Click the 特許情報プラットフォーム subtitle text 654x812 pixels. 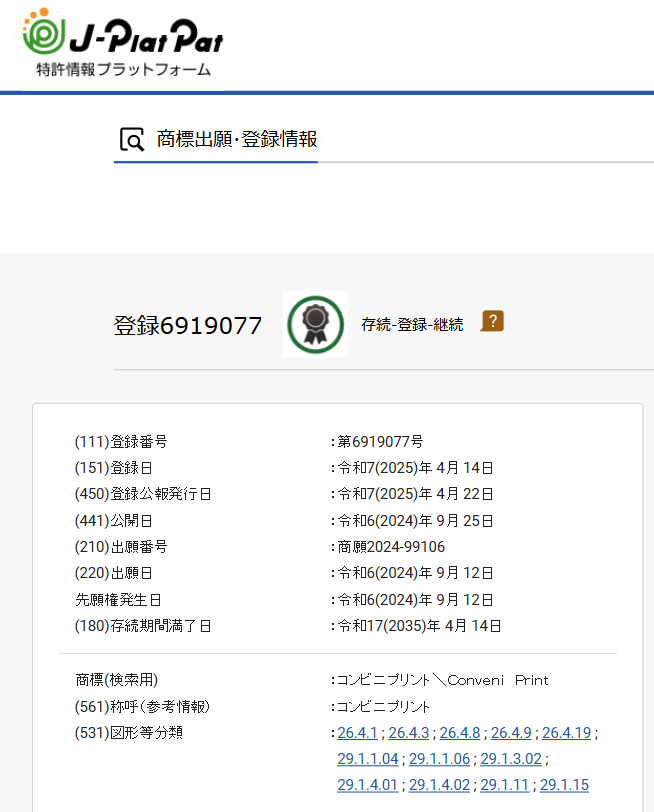tap(124, 69)
